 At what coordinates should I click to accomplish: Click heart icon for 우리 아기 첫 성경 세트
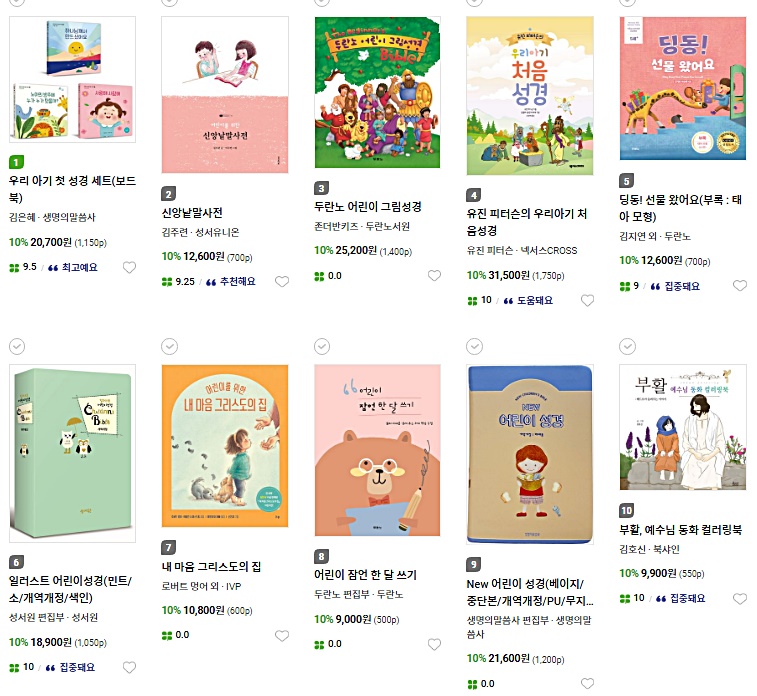click(129, 267)
